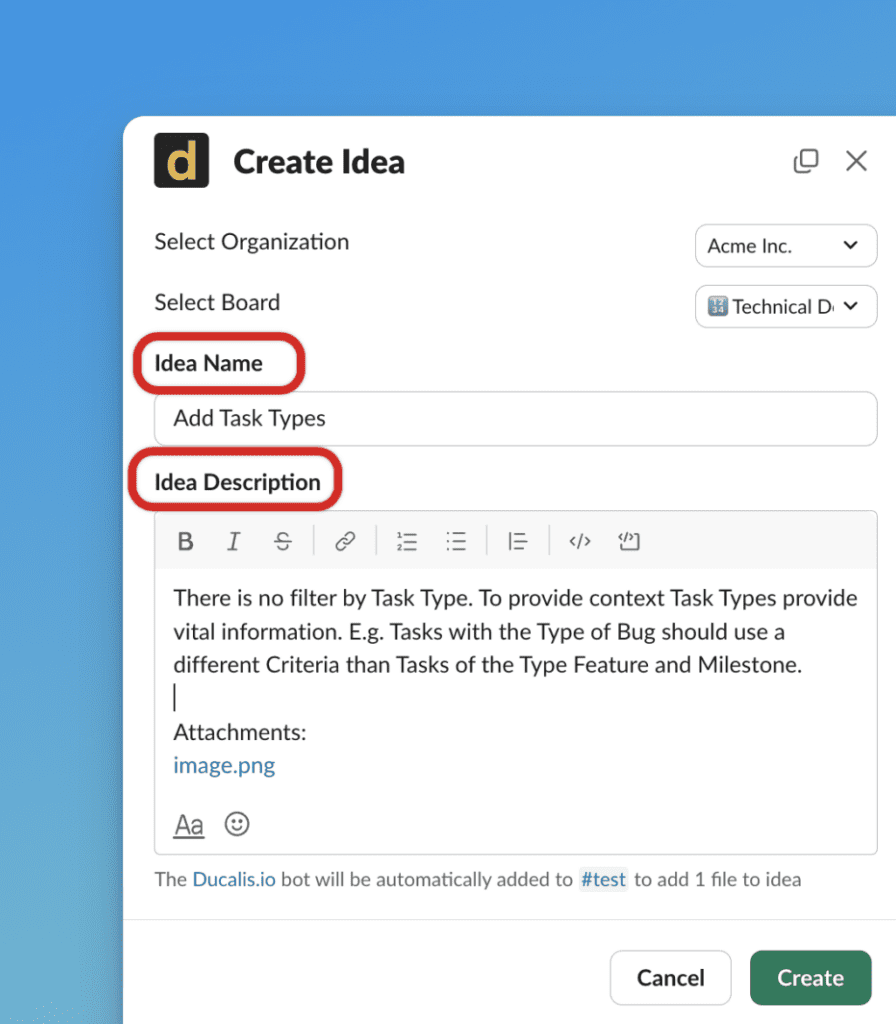Start a bulleted list
Screen dimensions: 896x1024
[x=456, y=541]
